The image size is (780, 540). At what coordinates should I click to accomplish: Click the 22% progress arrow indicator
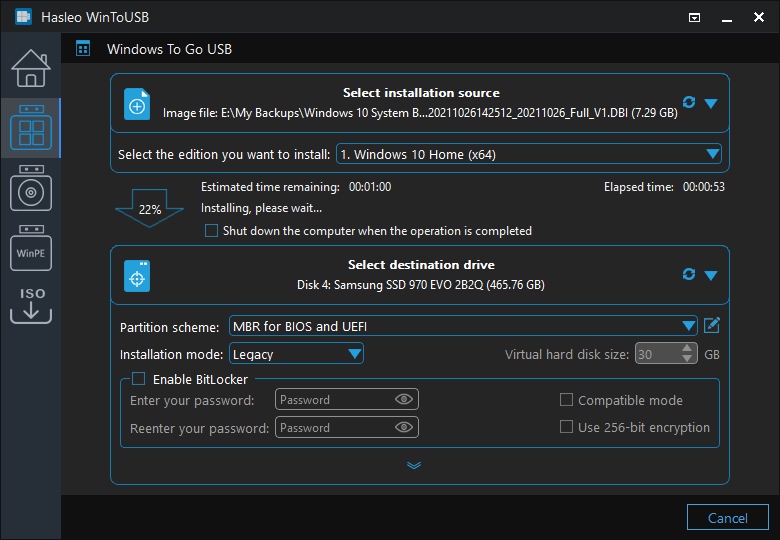[149, 208]
